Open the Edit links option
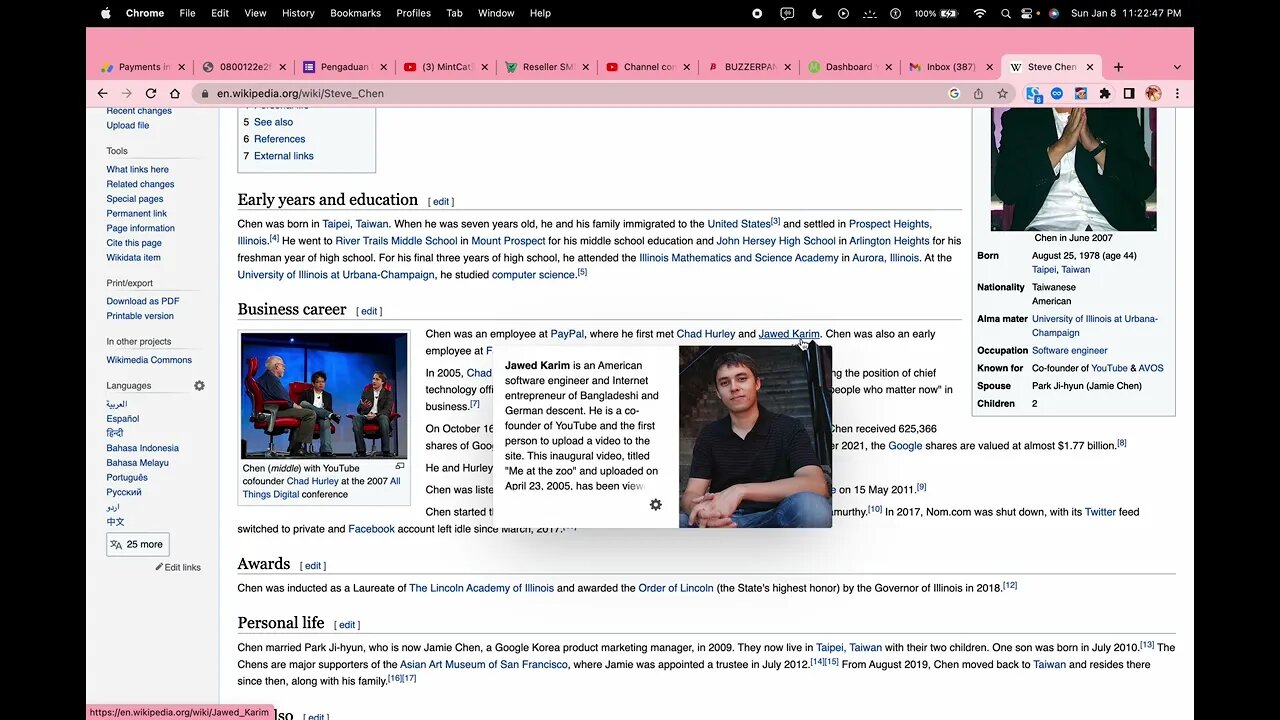The width and height of the screenshot is (1280, 720). click(x=182, y=568)
